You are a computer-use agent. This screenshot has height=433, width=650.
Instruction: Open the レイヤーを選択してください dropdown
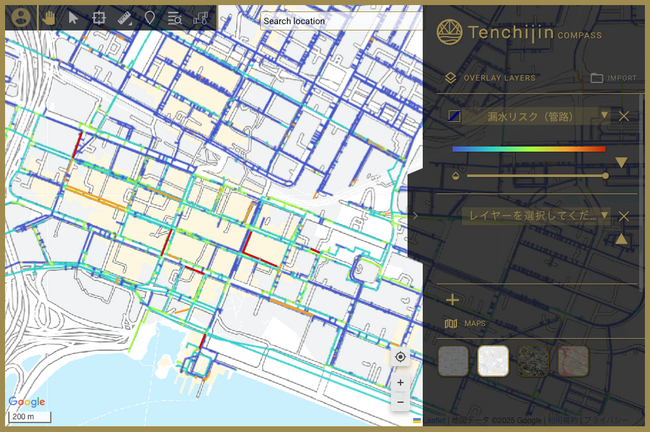pos(536,216)
